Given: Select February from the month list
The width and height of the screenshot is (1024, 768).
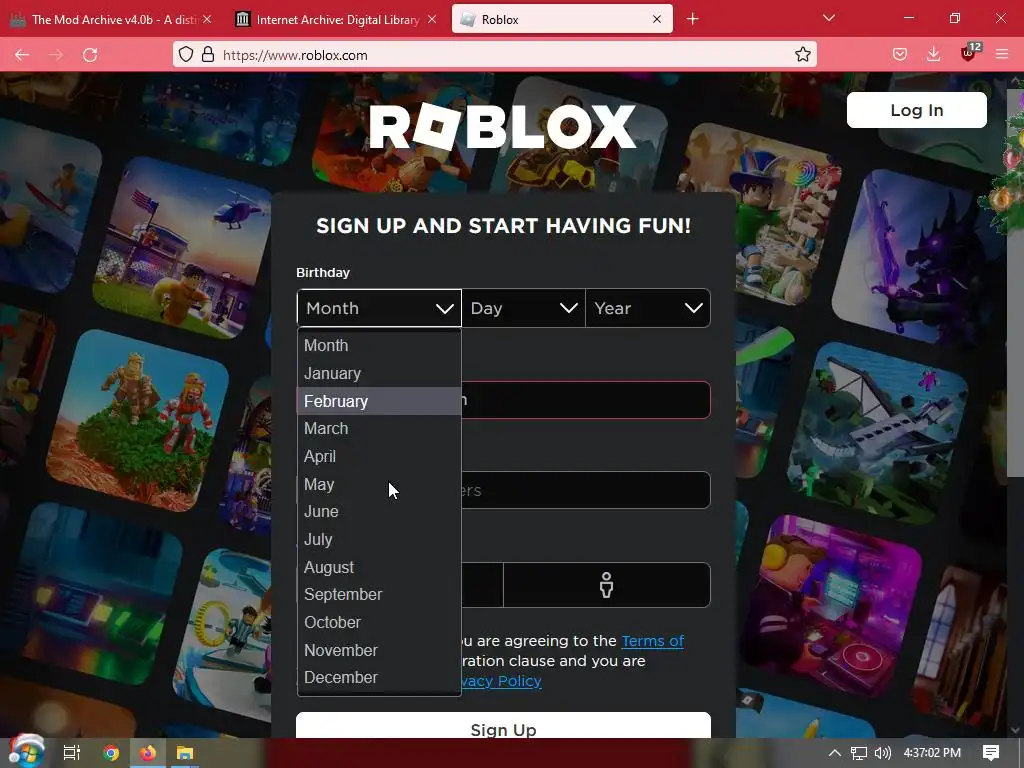Looking at the screenshot, I should point(379,401).
